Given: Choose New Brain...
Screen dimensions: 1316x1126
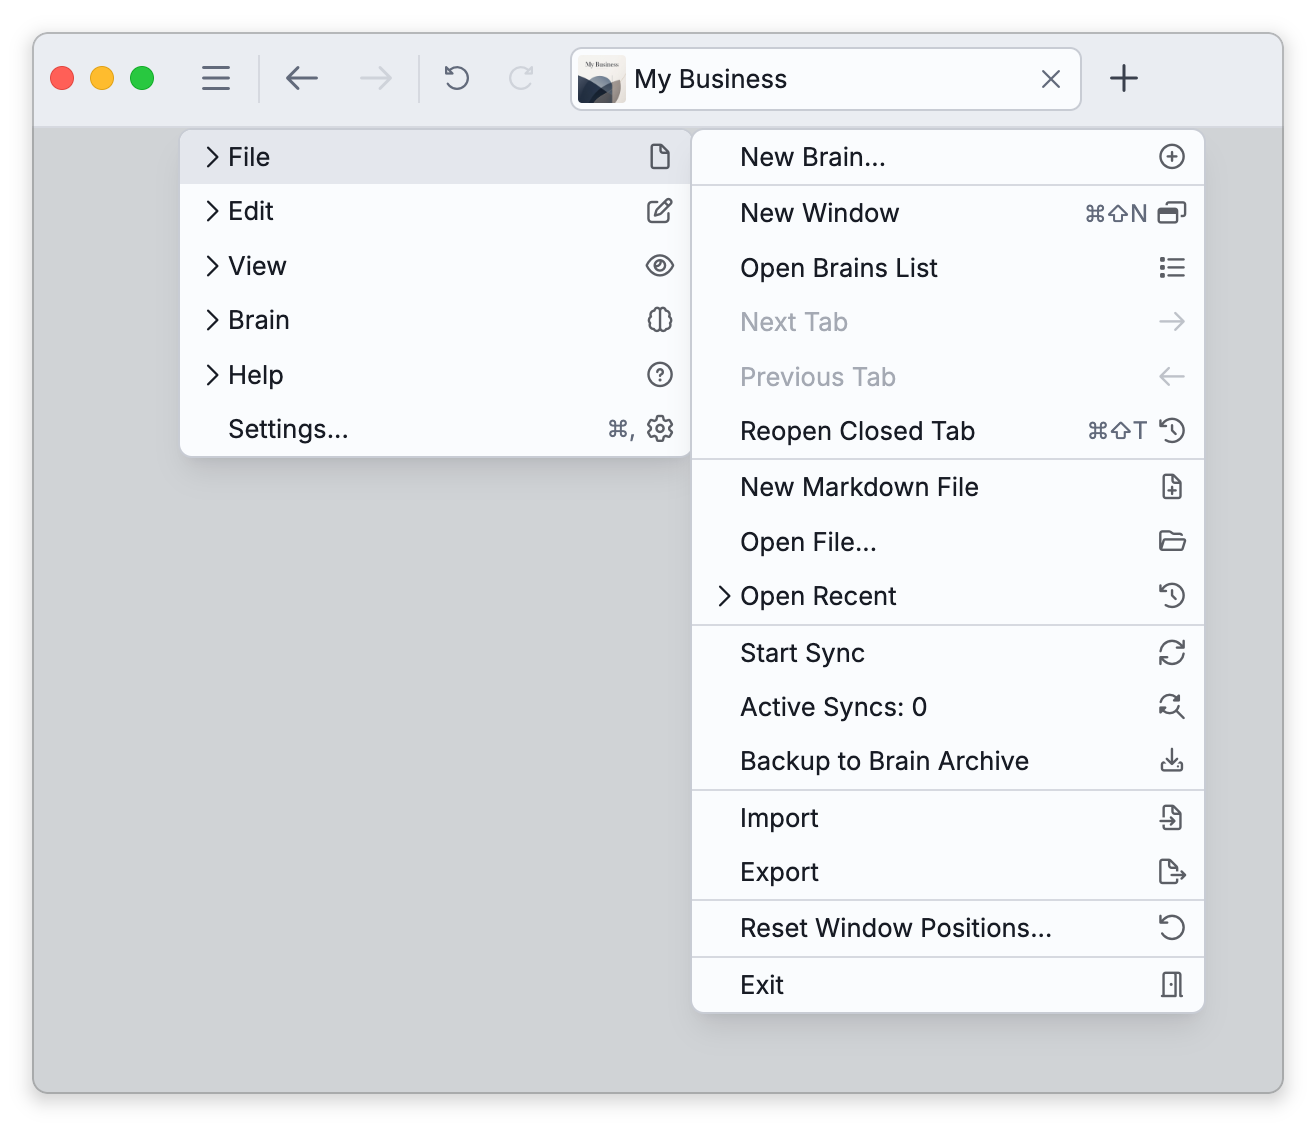Looking at the screenshot, I should [x=948, y=157].
